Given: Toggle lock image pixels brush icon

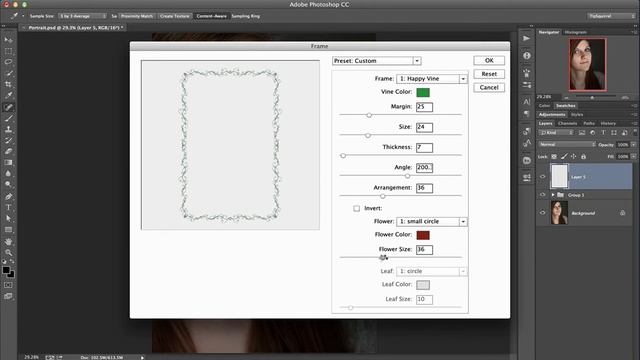Looking at the screenshot, I should coord(564,156).
